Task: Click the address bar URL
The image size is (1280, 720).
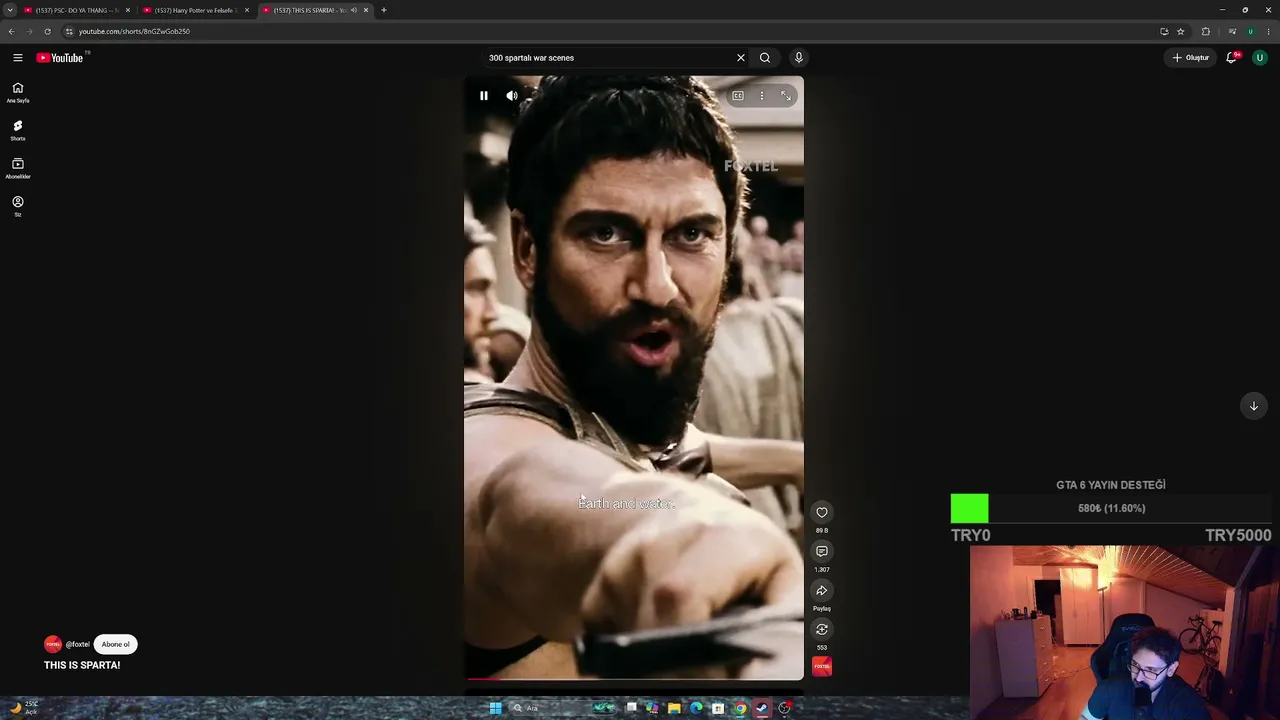Action: (134, 31)
